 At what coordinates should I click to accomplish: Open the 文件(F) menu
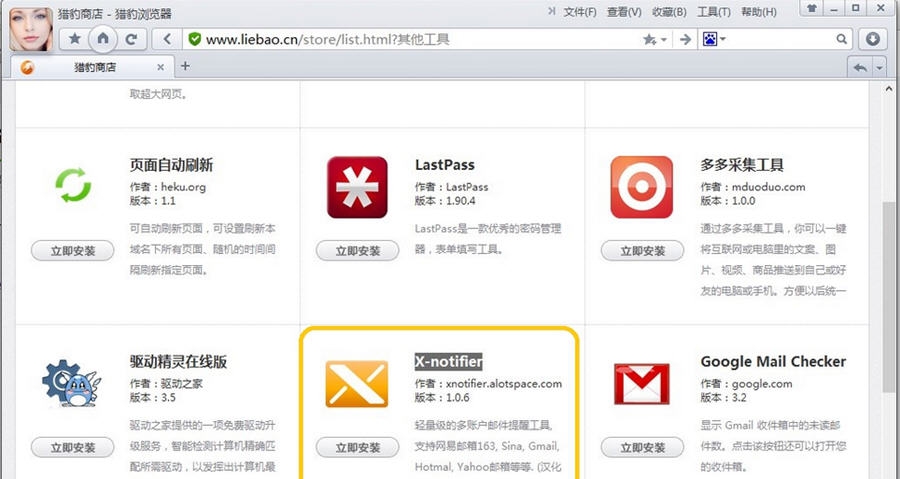(x=580, y=12)
